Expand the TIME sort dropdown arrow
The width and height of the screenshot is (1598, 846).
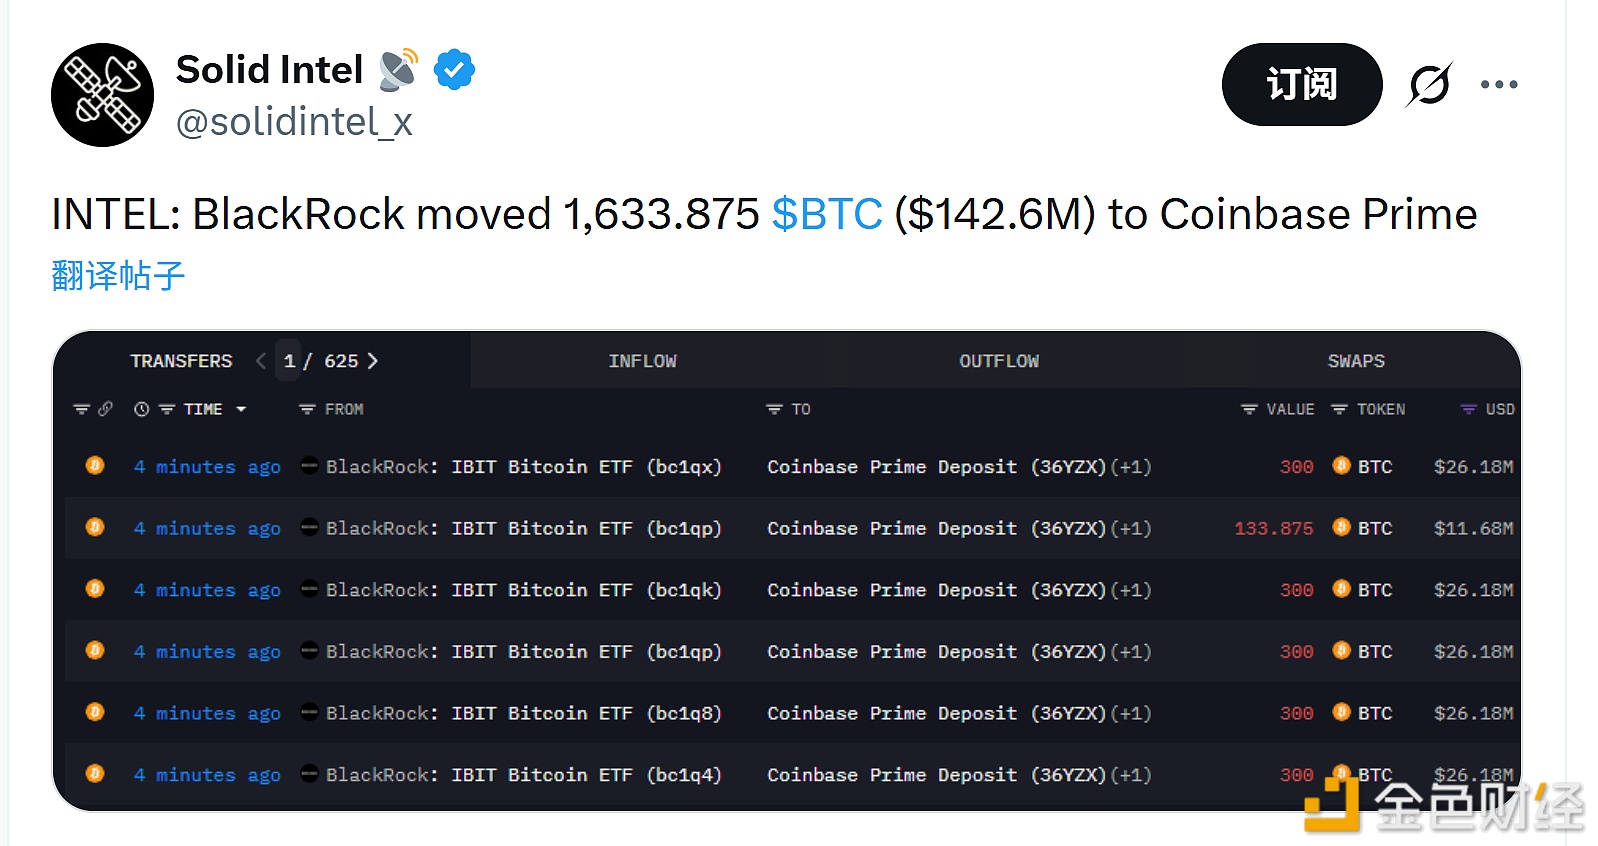(x=239, y=409)
